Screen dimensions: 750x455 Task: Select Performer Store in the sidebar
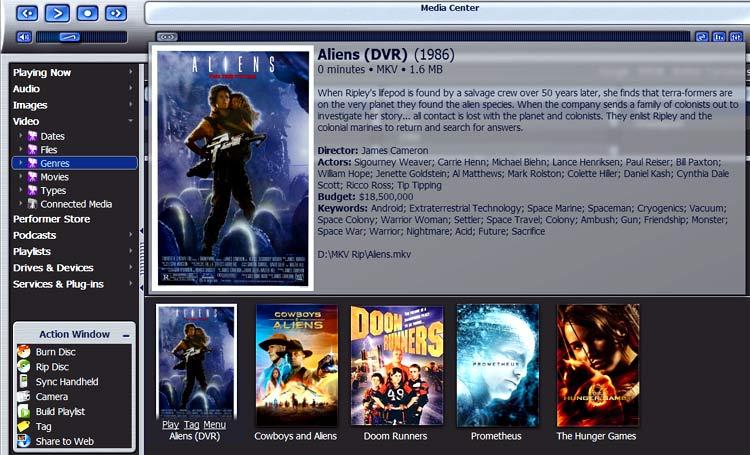click(x=51, y=219)
